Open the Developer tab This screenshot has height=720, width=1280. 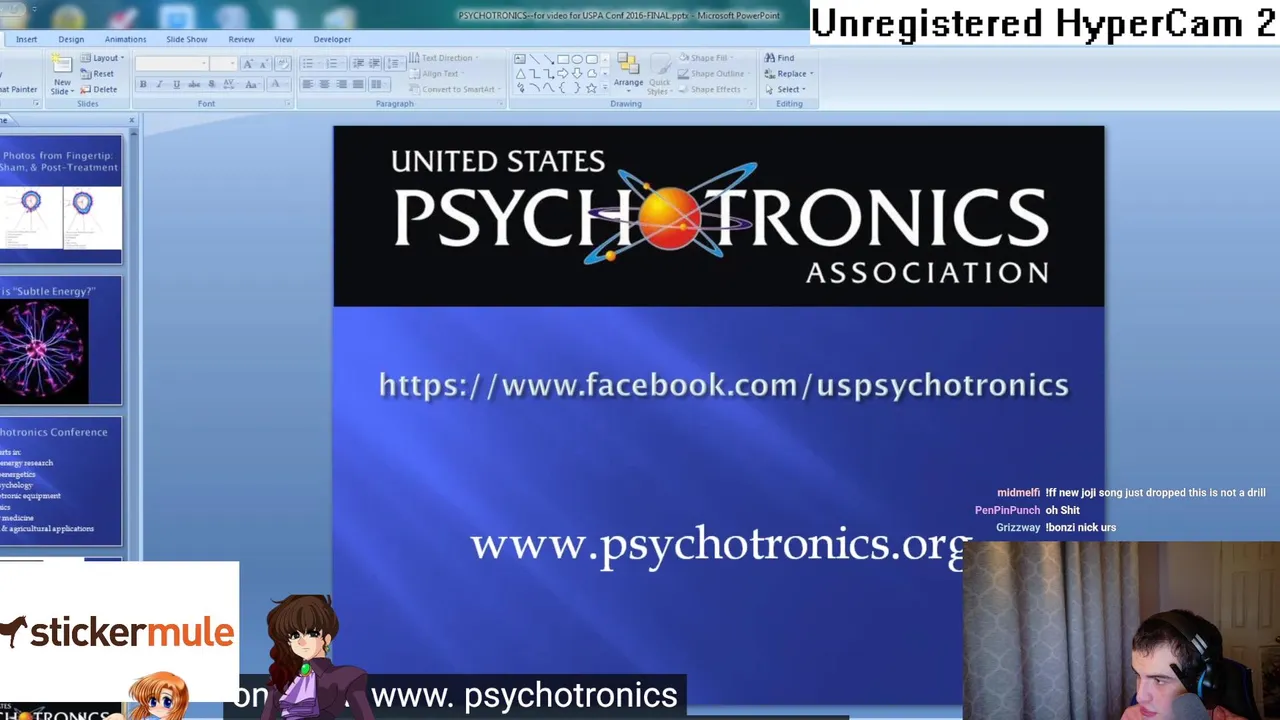coord(332,39)
